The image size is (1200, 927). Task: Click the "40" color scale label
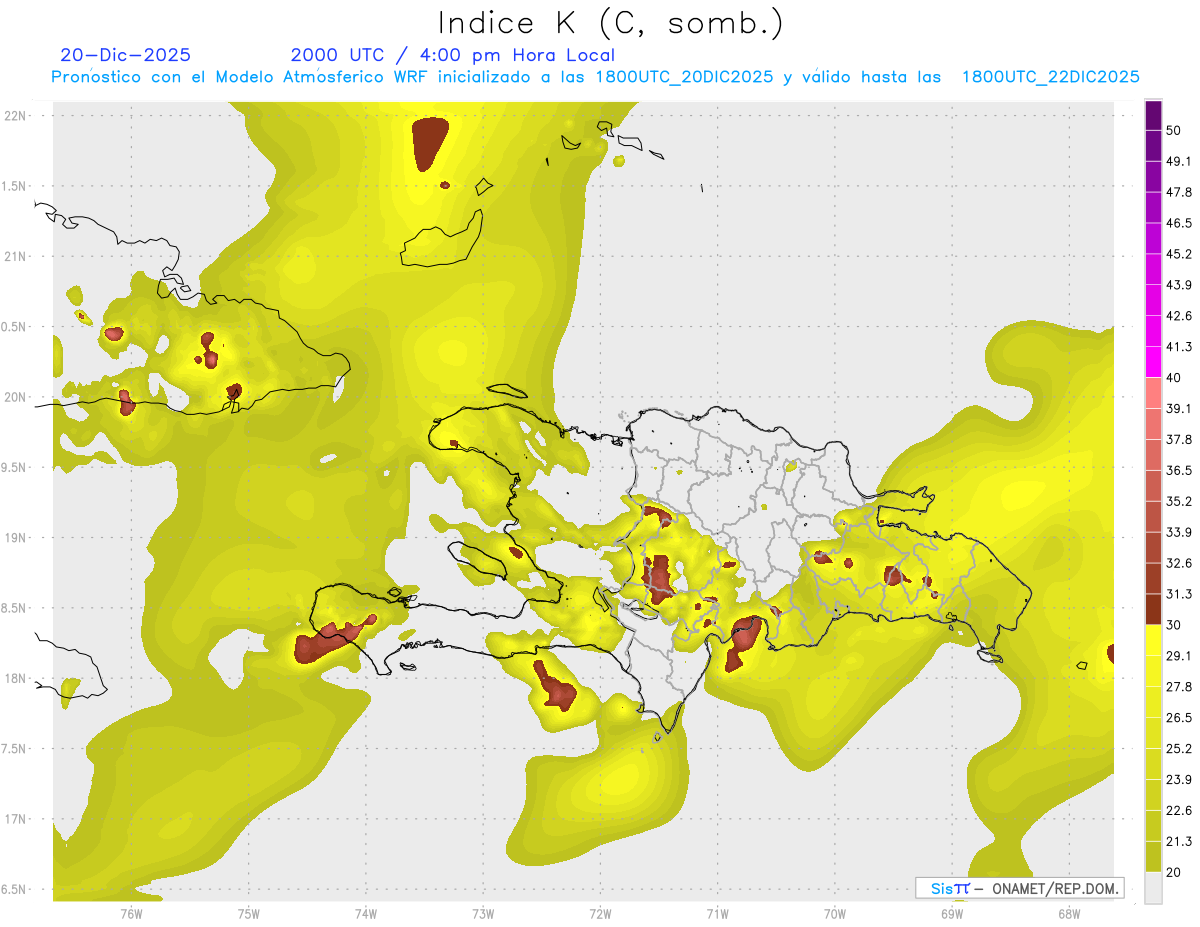1175,378
